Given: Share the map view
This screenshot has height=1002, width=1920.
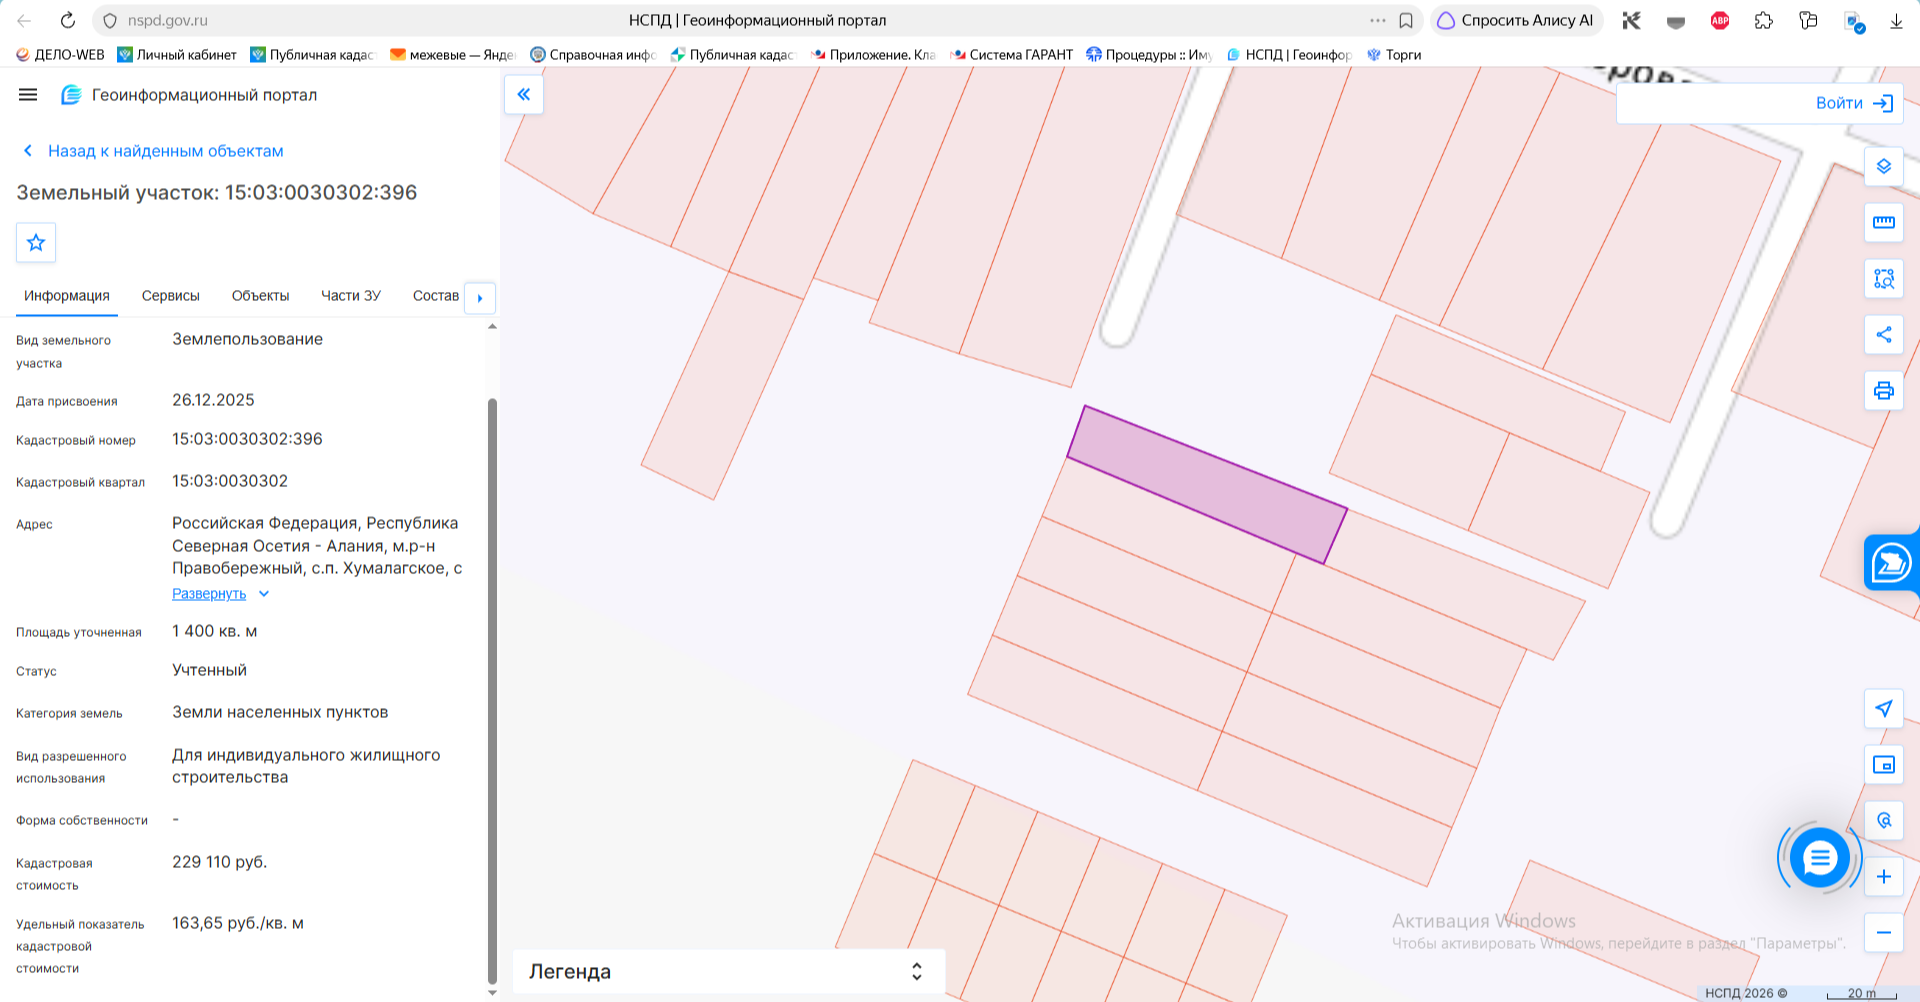Looking at the screenshot, I should pyautogui.click(x=1884, y=335).
